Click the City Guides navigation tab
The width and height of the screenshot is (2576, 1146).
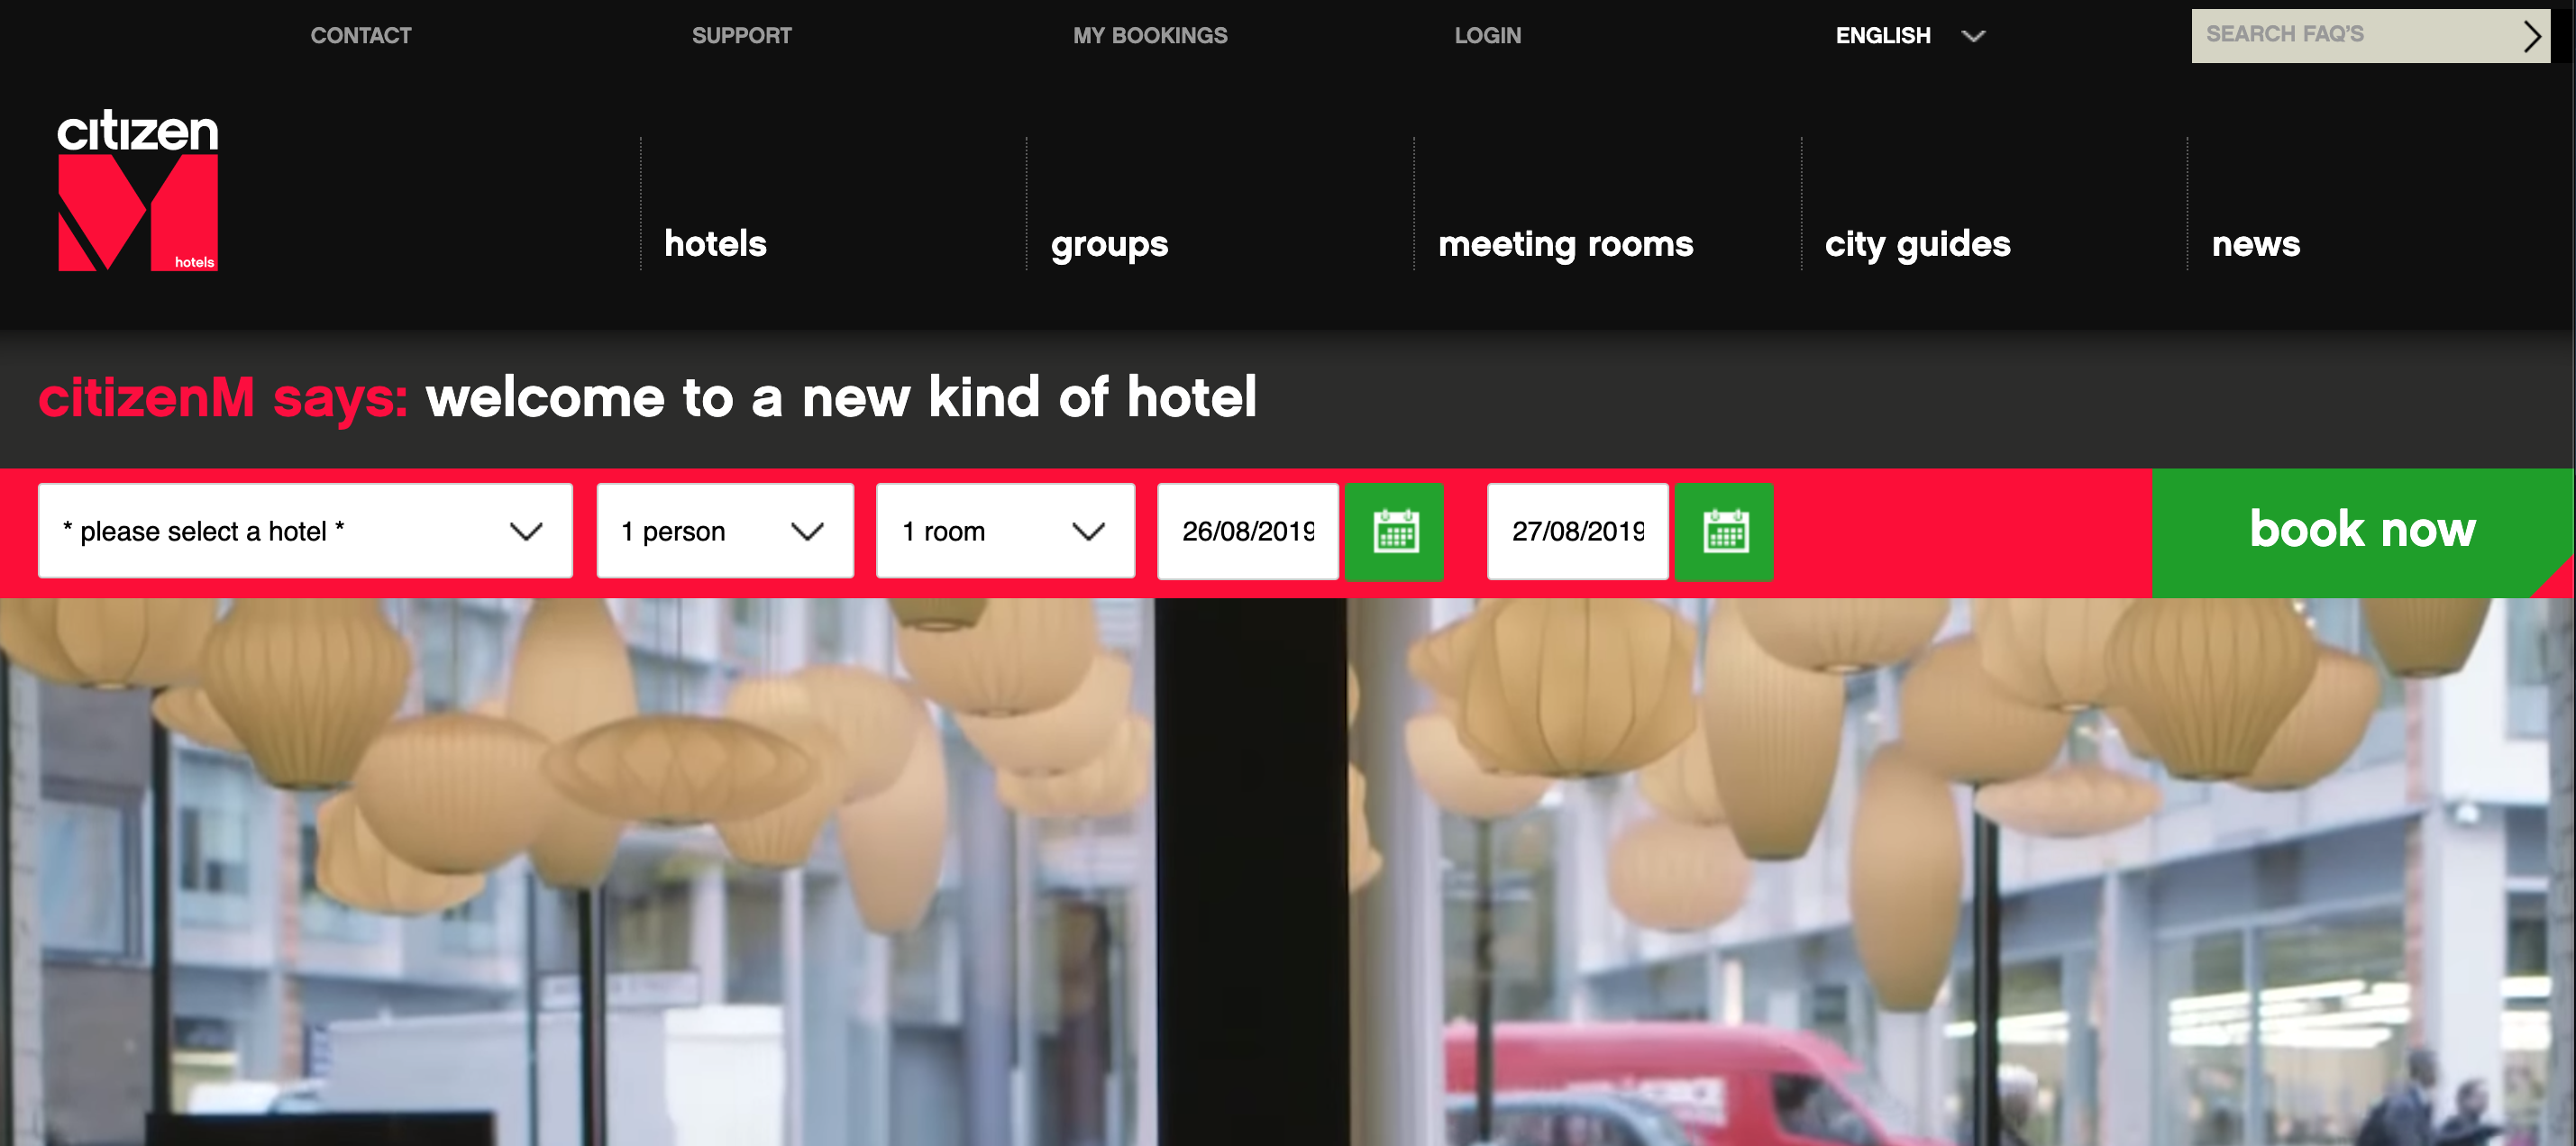tap(1917, 243)
